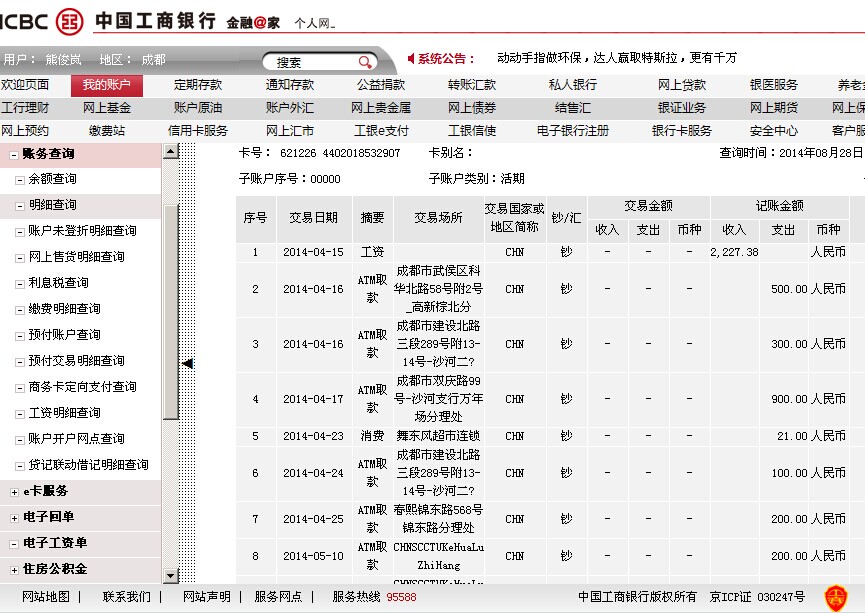Open 工资明细查询 item
The height and width of the screenshot is (613, 865).
tap(65, 412)
